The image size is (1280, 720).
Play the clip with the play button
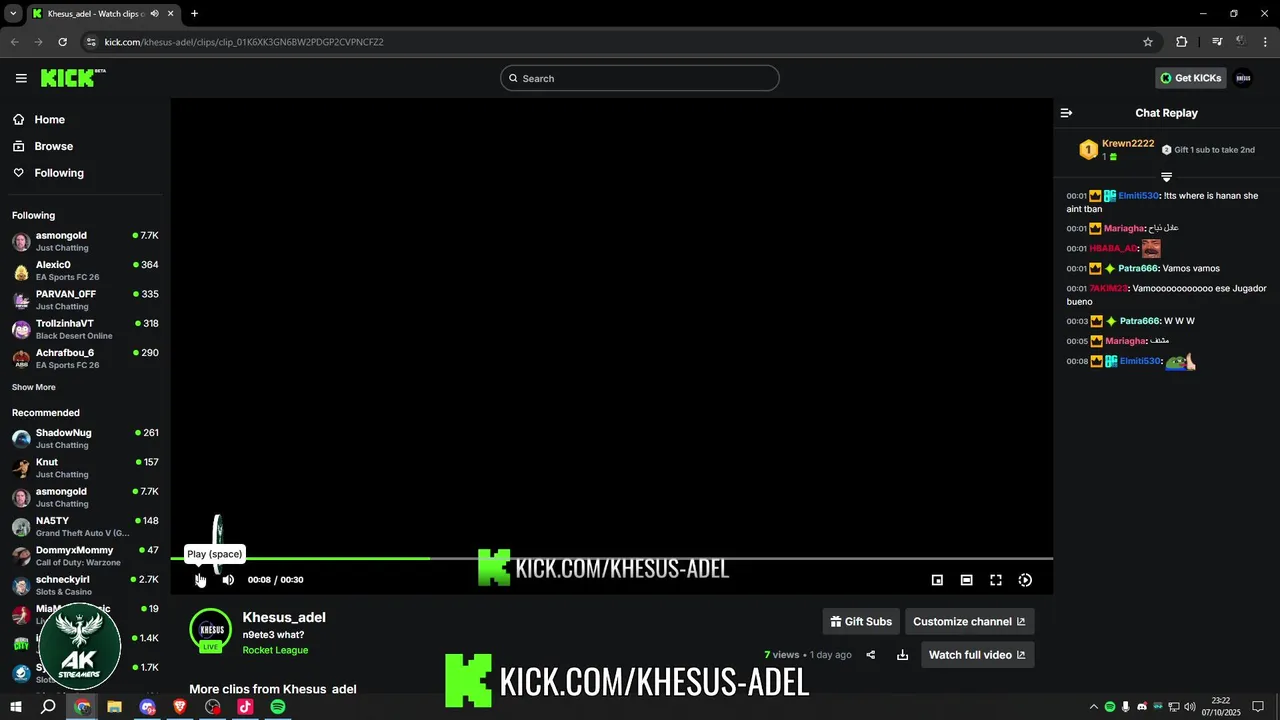tap(200, 580)
